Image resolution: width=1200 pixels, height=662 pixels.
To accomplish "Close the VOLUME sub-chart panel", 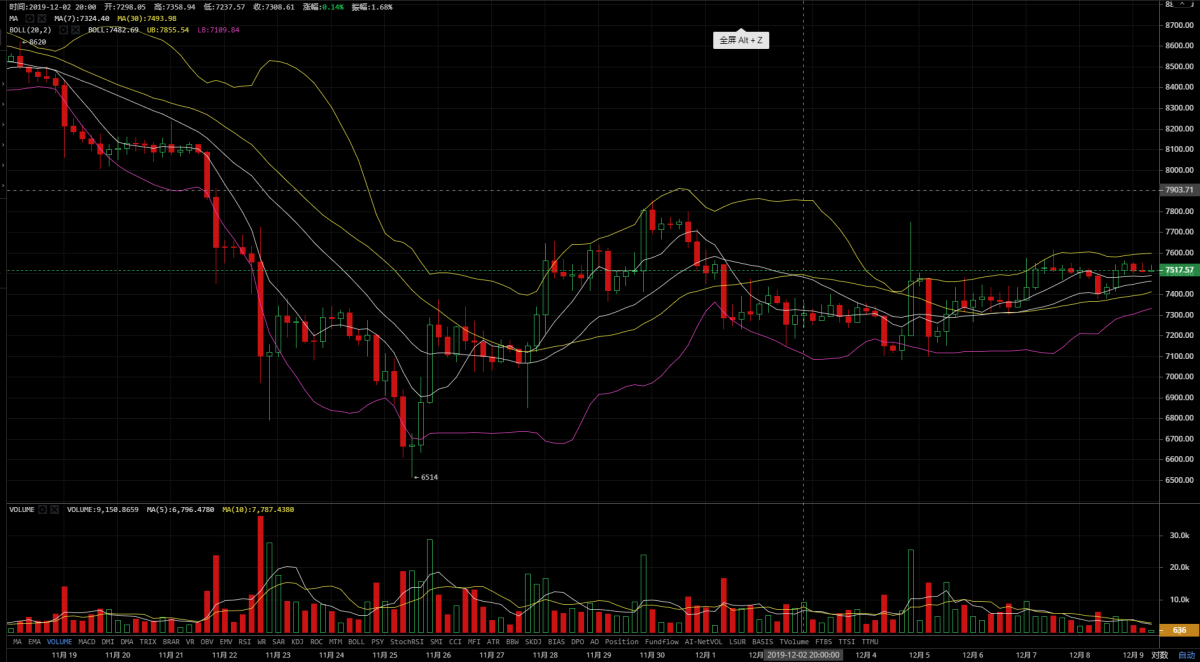I will 55,509.
